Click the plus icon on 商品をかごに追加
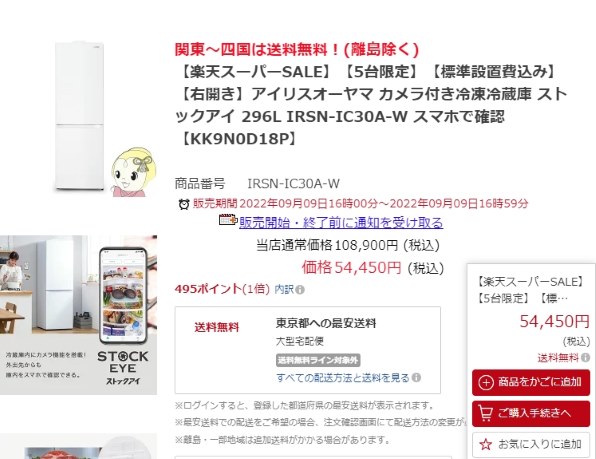Viewport: 596px width, 459px height. [x=486, y=382]
